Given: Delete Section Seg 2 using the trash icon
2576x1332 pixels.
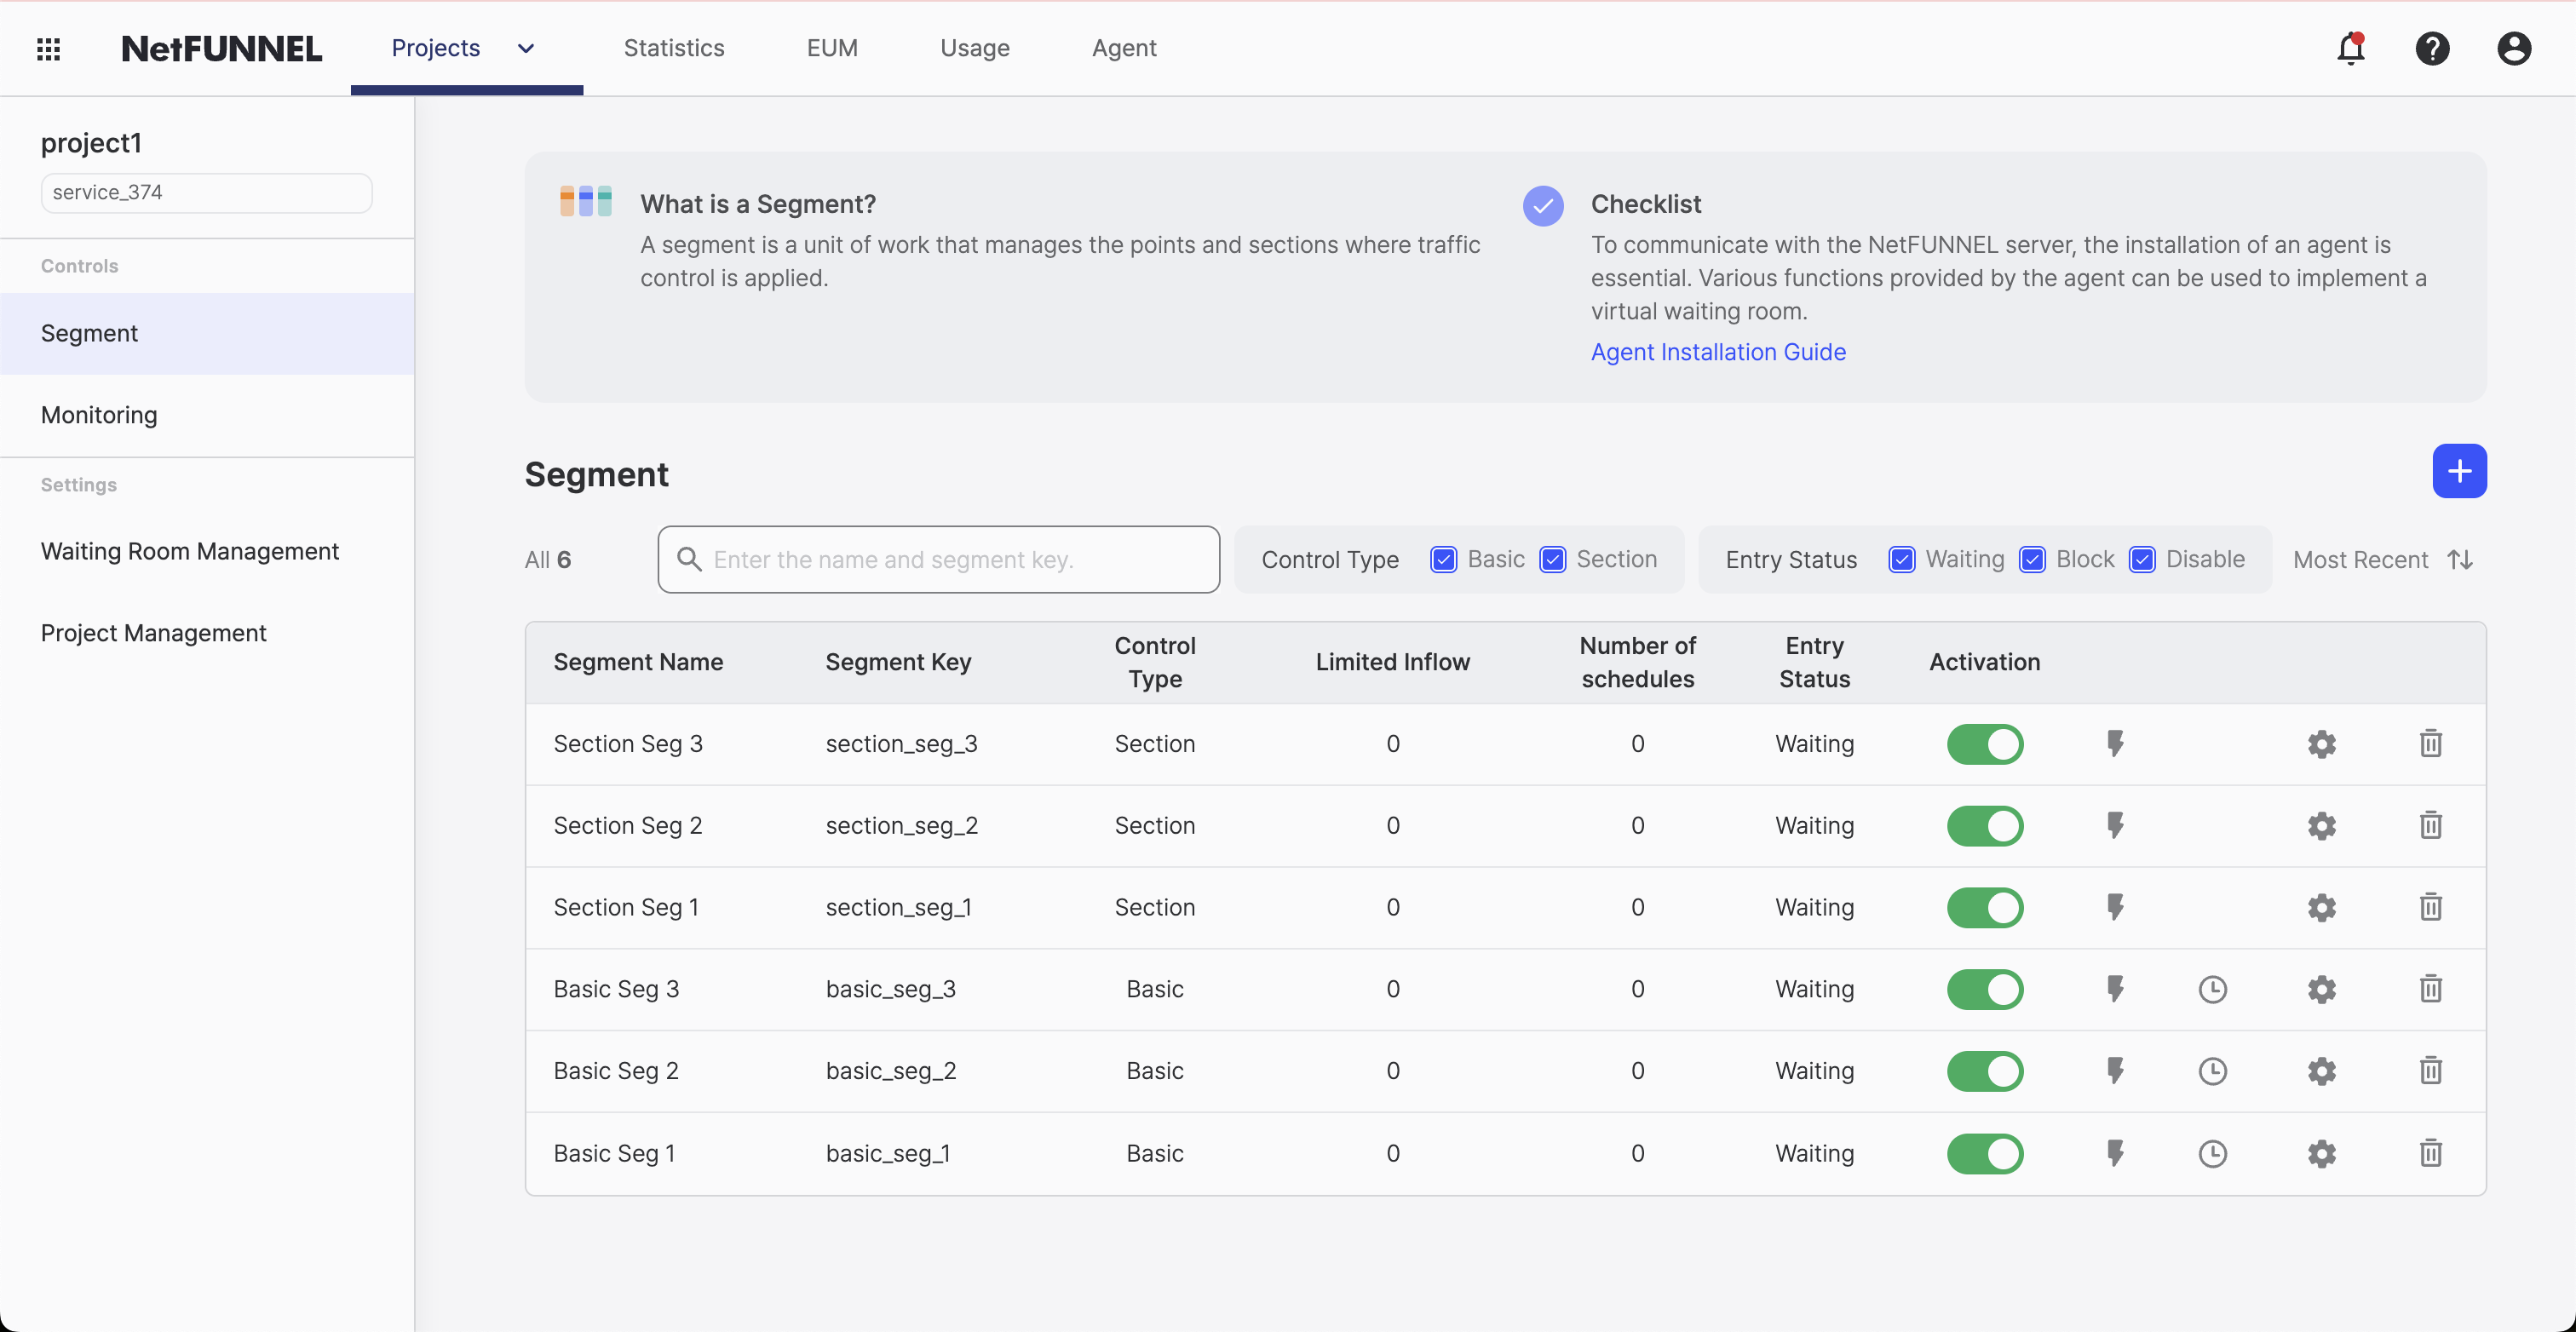Looking at the screenshot, I should pyautogui.click(x=2431, y=825).
